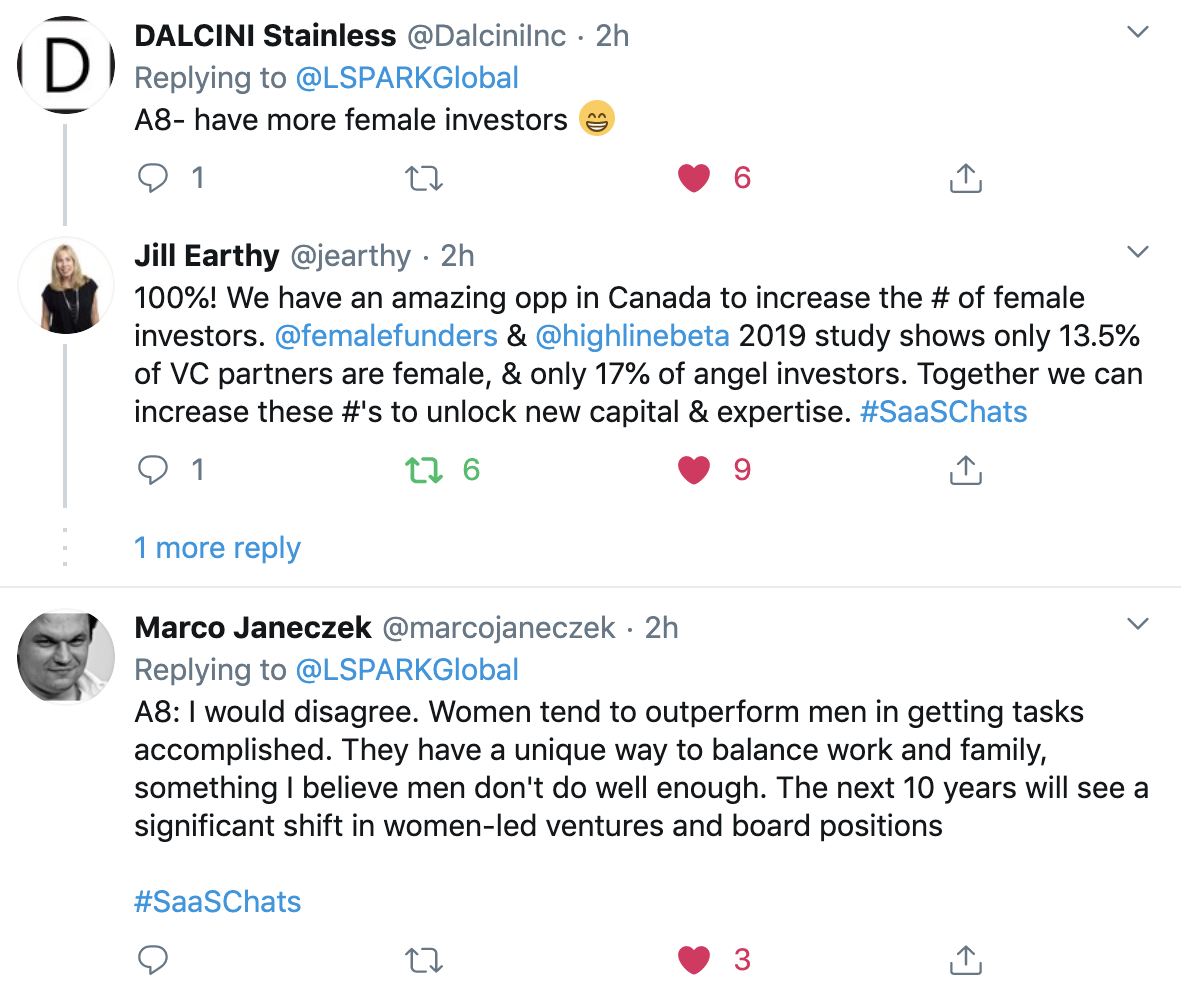Image resolution: width=1181 pixels, height=996 pixels.
Task: Share Marco Janeczek's tweet
Action: [966, 959]
